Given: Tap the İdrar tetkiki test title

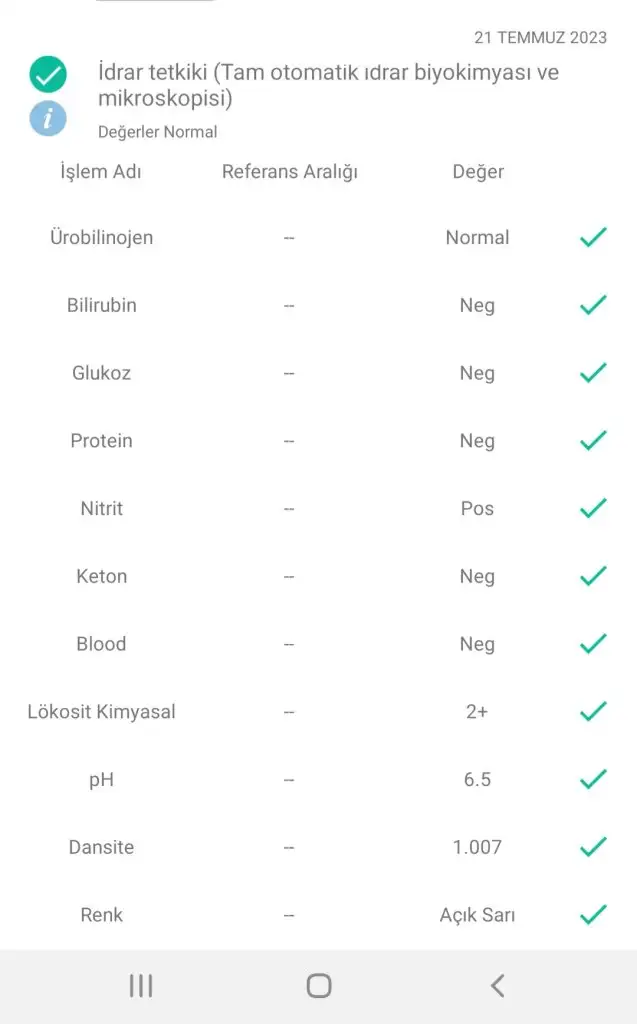Looking at the screenshot, I should coord(328,85).
